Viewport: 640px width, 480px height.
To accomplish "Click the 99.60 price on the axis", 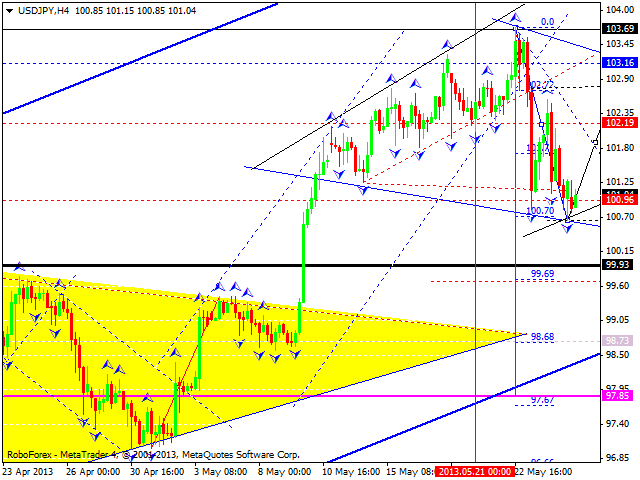I will pos(618,286).
